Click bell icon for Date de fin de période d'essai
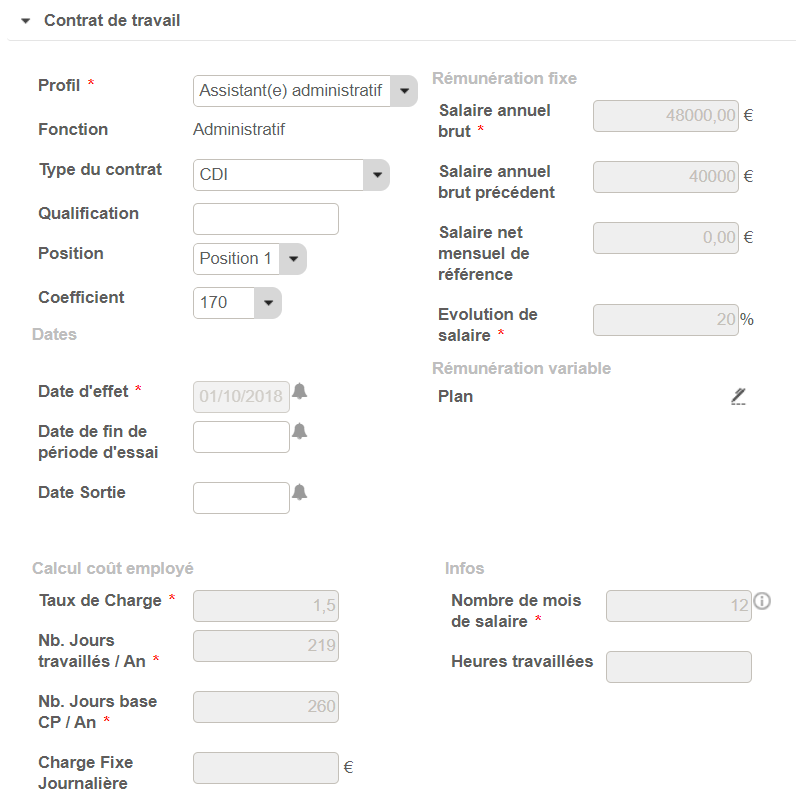Image resolution: width=796 pixels, height=798 pixels. 299,431
